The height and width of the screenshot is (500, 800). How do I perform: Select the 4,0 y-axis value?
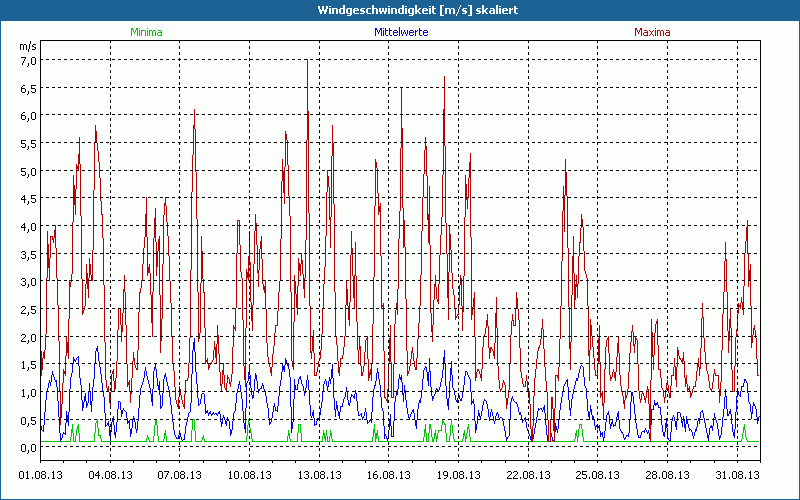(27, 226)
